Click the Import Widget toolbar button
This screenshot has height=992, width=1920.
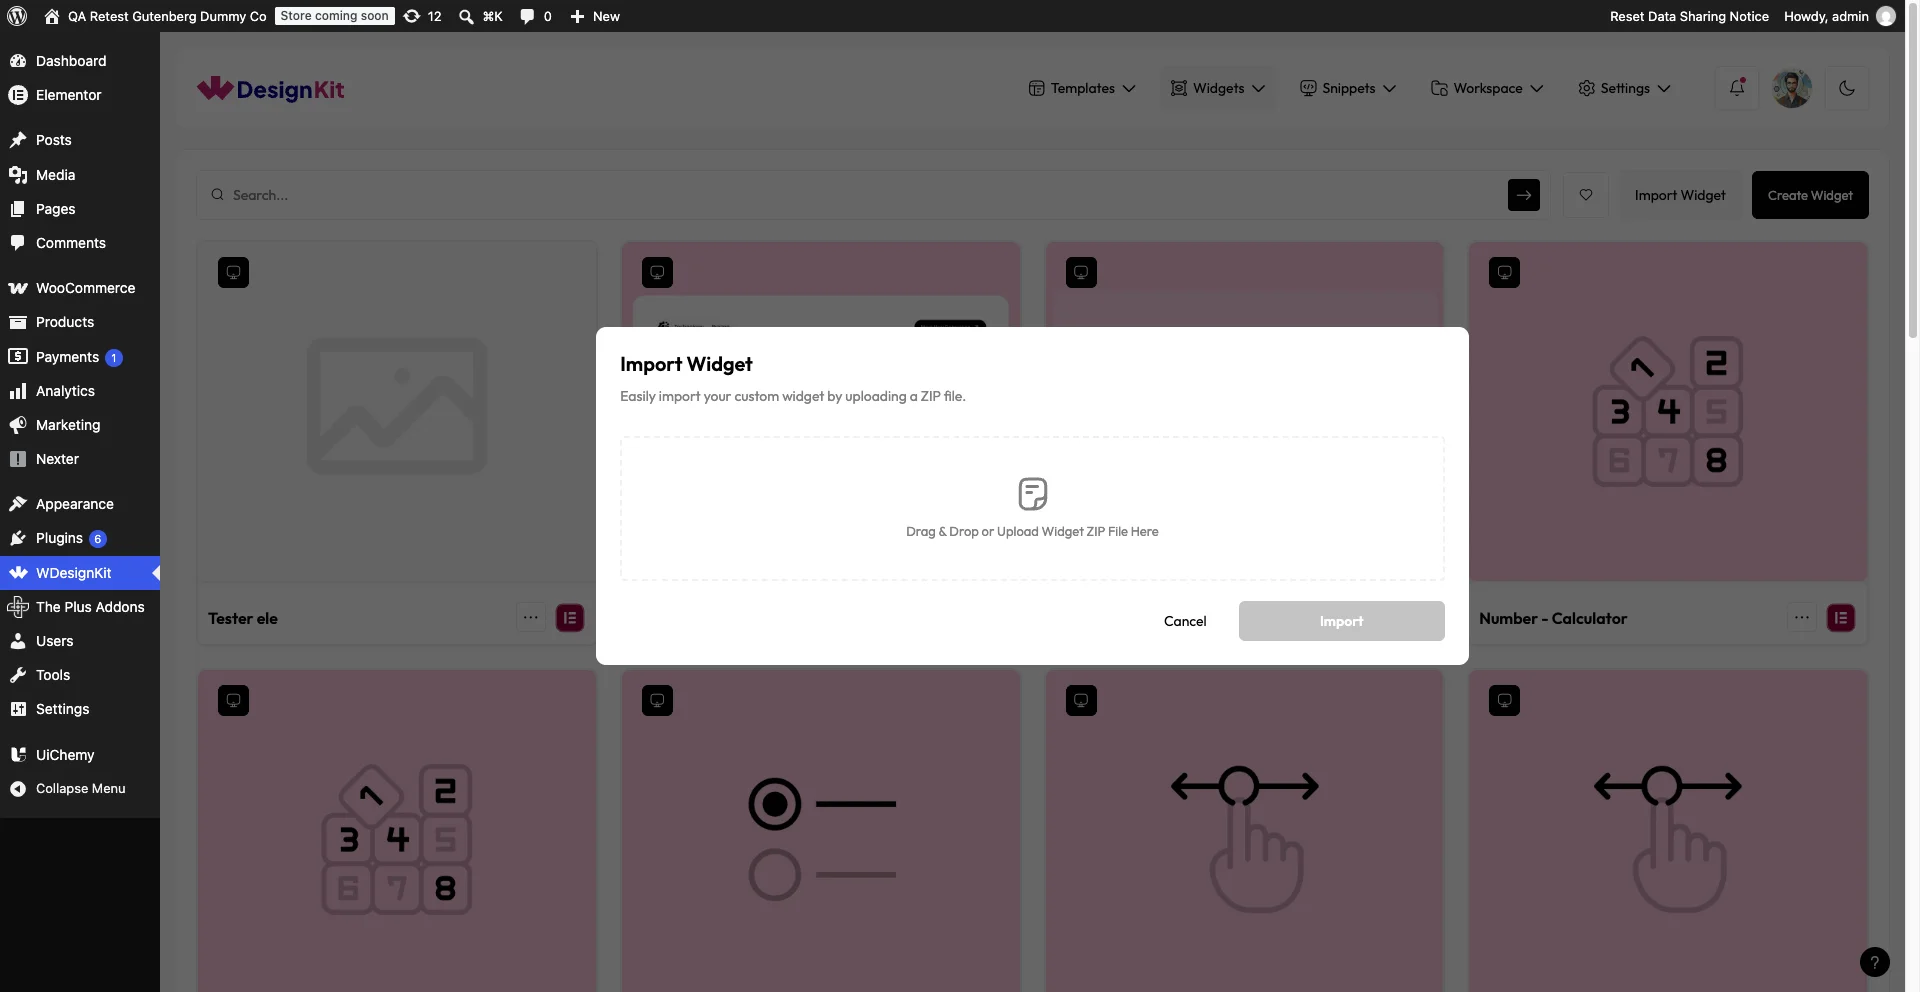coord(1680,195)
